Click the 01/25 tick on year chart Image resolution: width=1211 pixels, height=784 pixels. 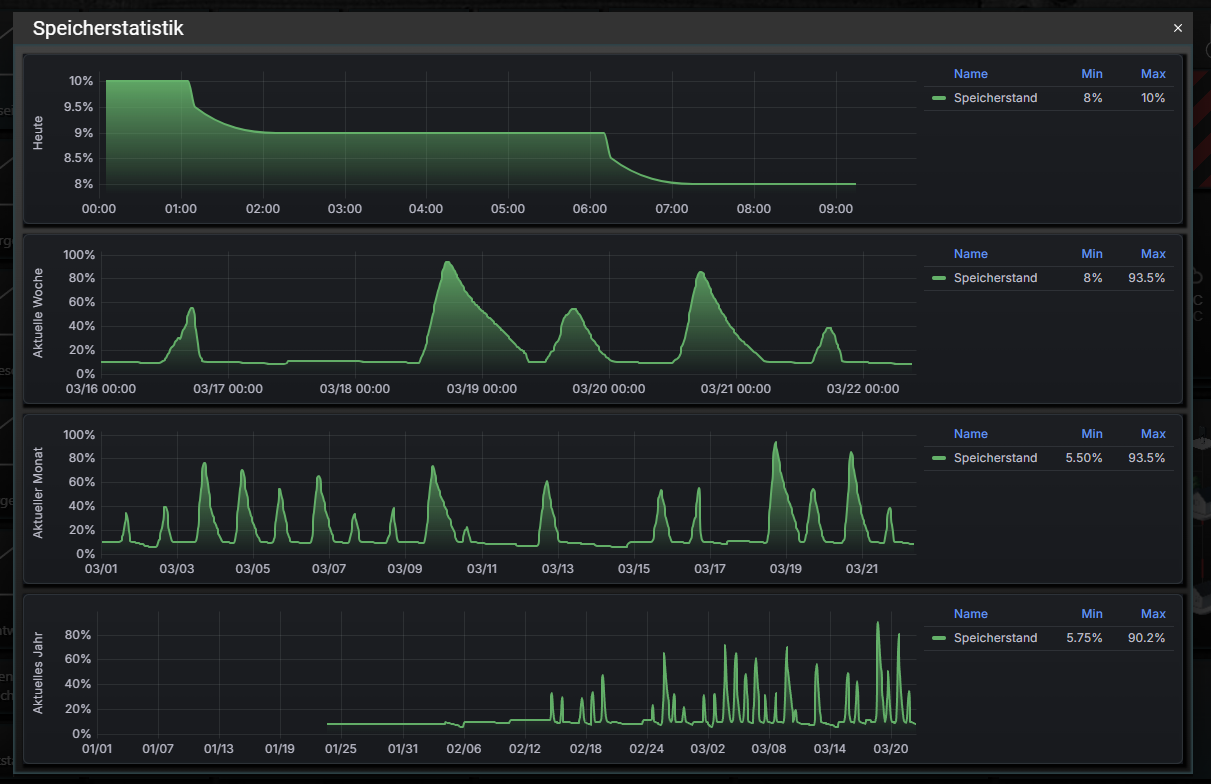point(341,749)
